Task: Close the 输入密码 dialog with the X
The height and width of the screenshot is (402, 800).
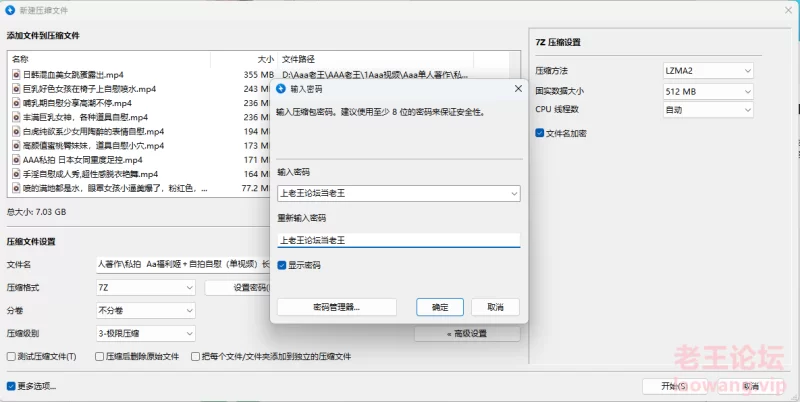Action: pyautogui.click(x=518, y=89)
